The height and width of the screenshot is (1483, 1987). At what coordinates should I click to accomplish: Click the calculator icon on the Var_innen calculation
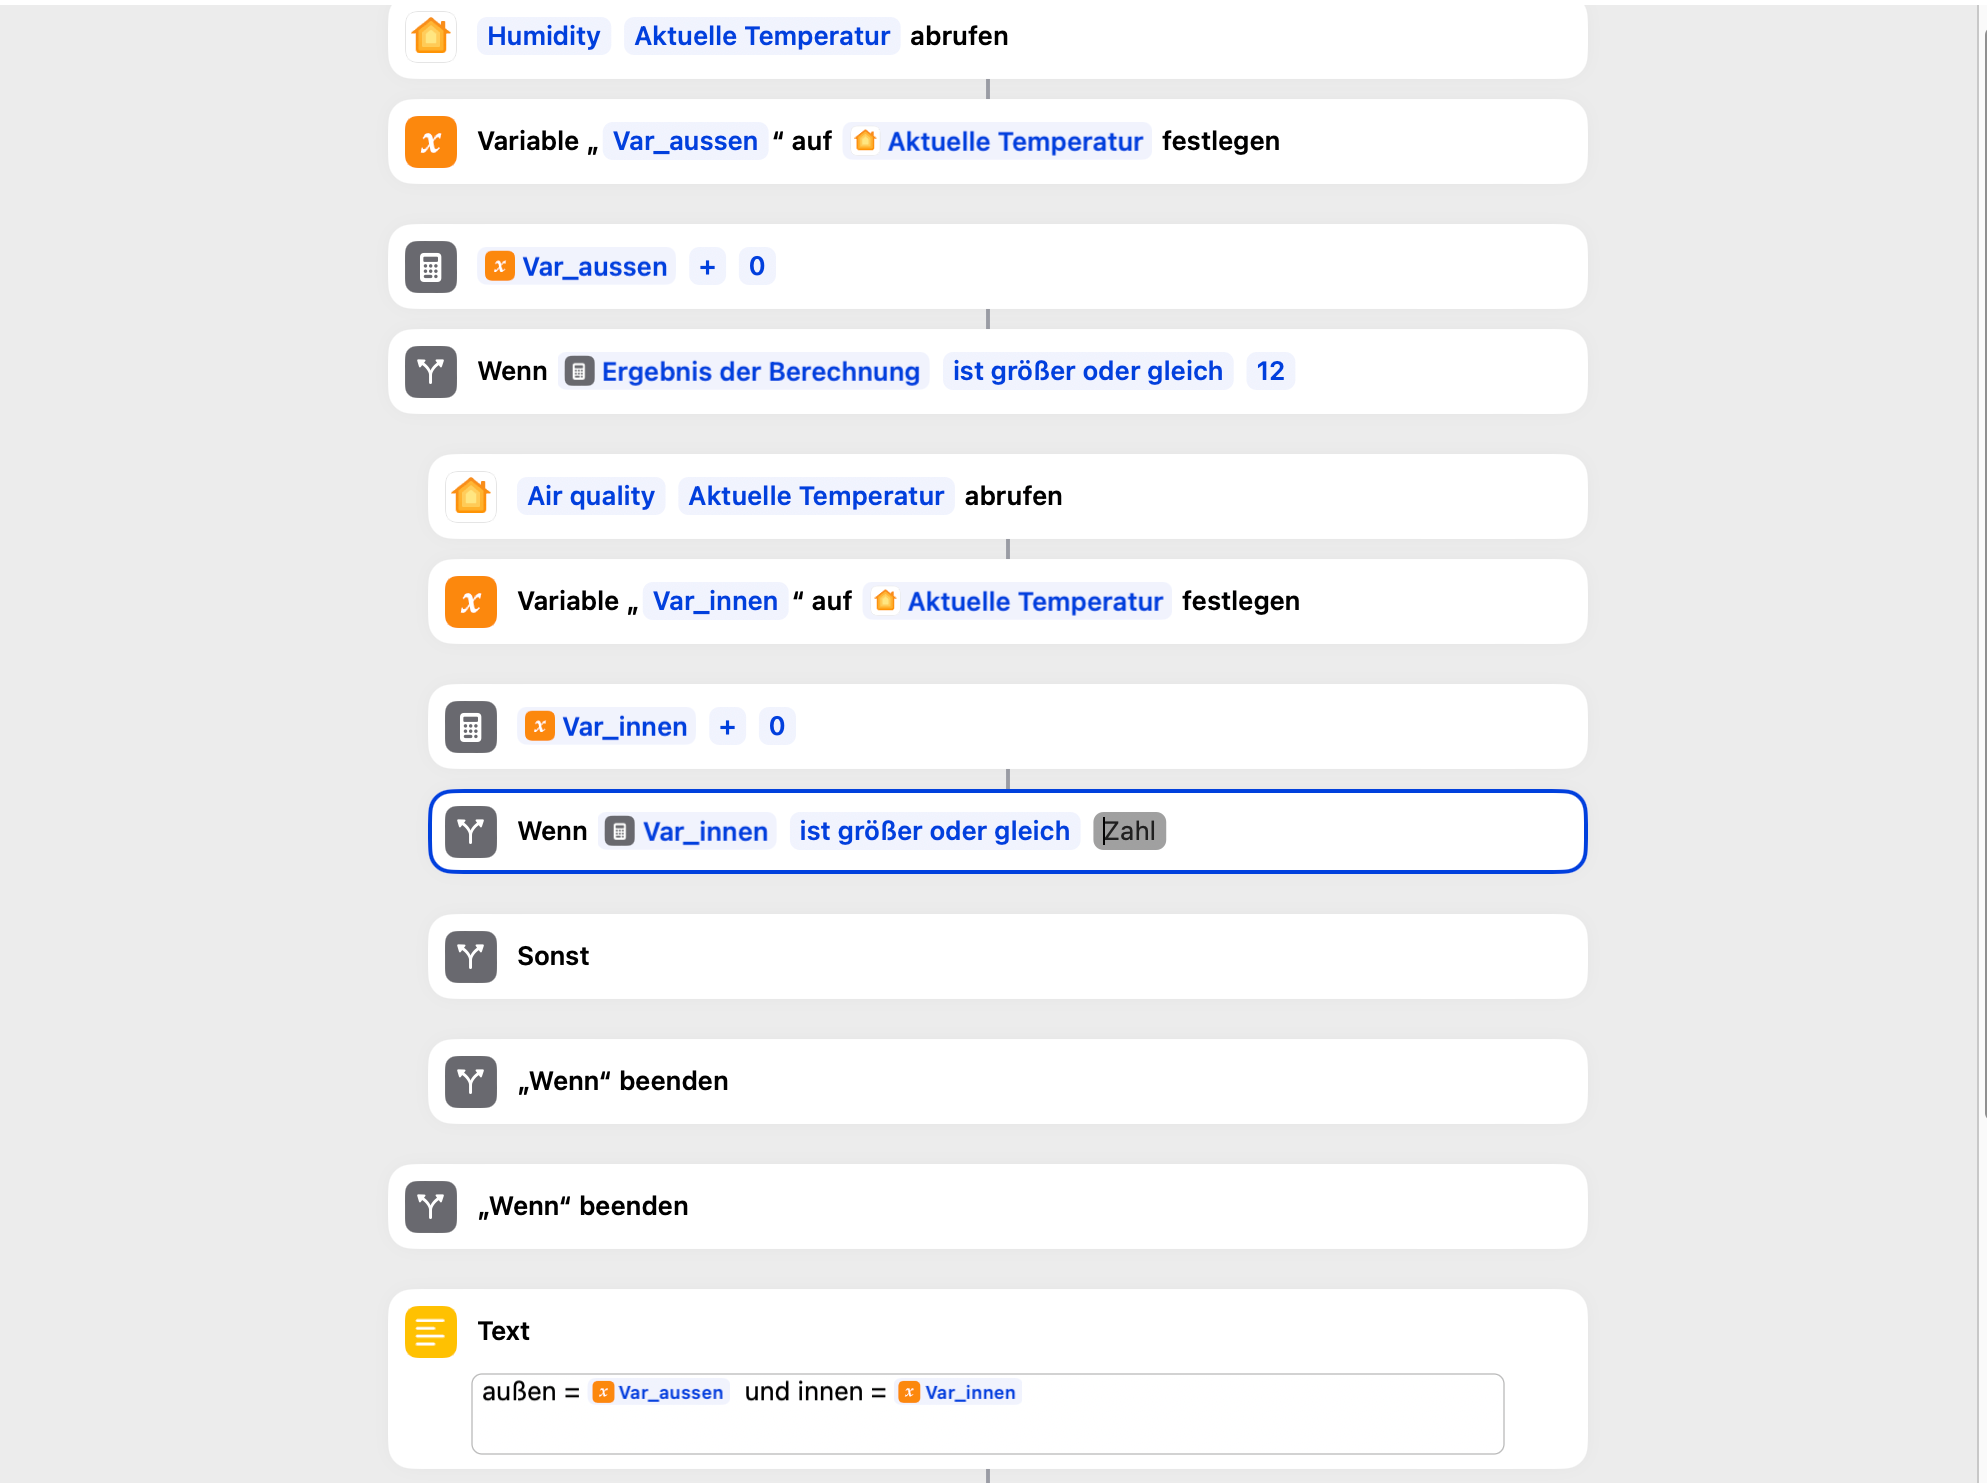471,727
